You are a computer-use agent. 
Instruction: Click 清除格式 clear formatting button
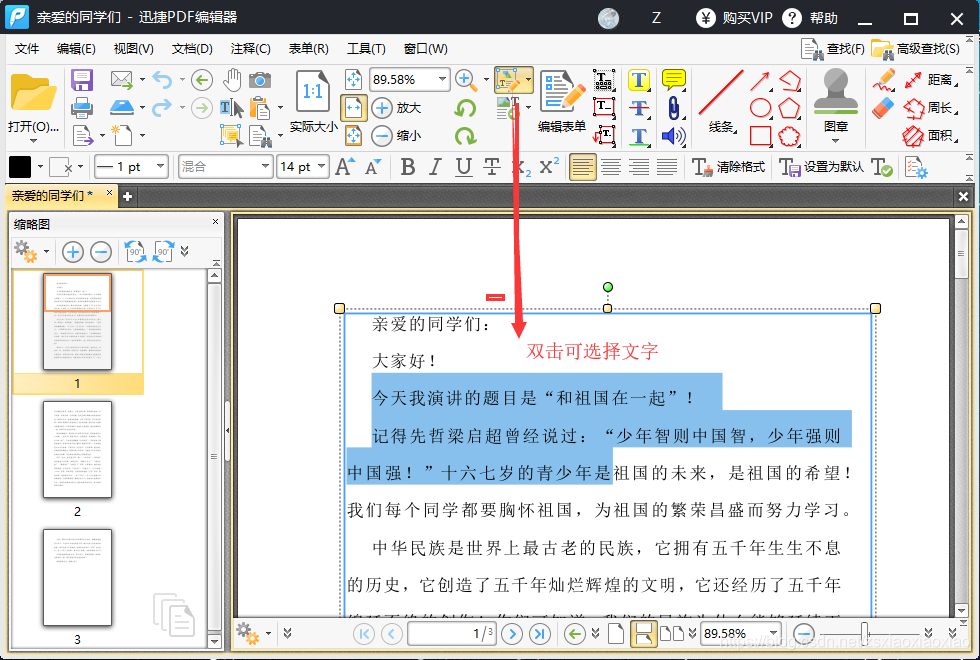729,167
